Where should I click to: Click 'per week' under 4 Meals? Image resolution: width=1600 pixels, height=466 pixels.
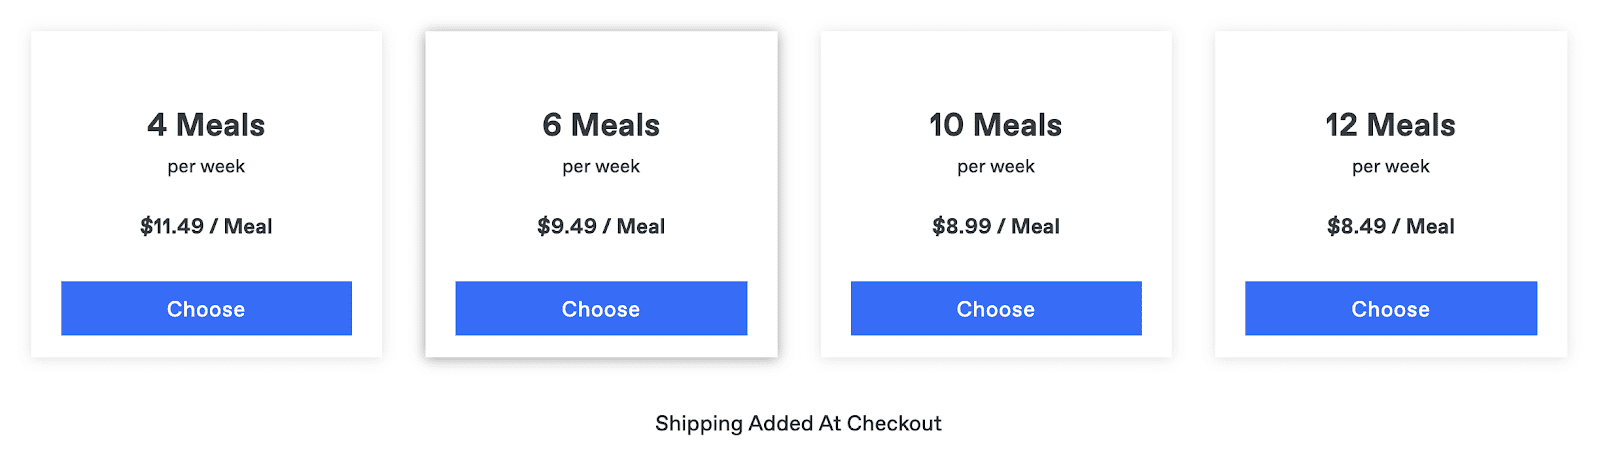point(206,167)
